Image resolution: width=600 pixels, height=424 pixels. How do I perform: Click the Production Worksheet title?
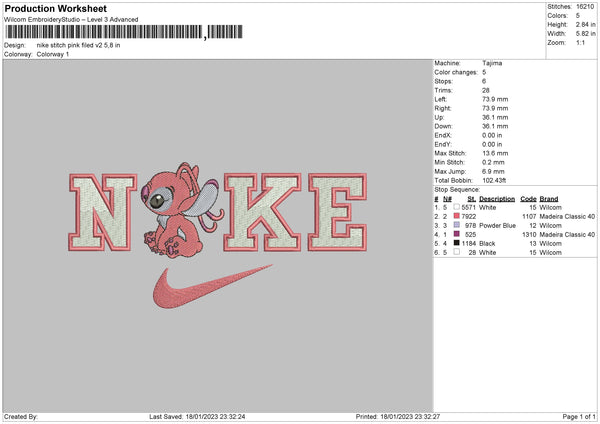point(55,8)
